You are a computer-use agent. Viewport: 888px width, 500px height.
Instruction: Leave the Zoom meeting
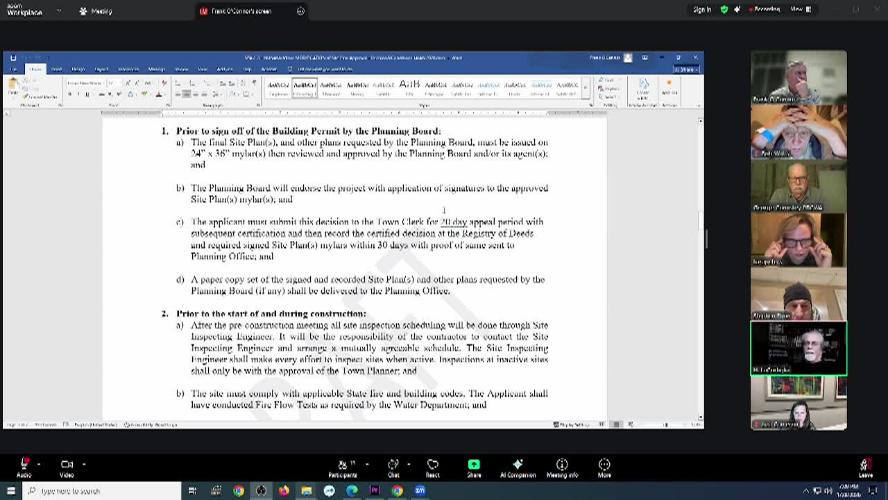[865, 466]
